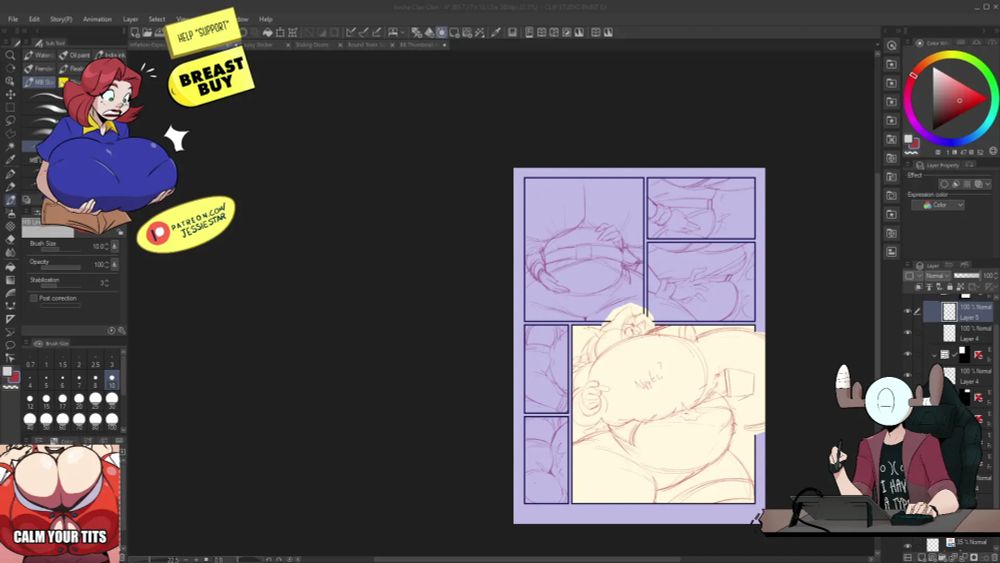Adjust the Stabilization stepper arrows
The width and height of the screenshot is (1000, 563).
coord(106,282)
